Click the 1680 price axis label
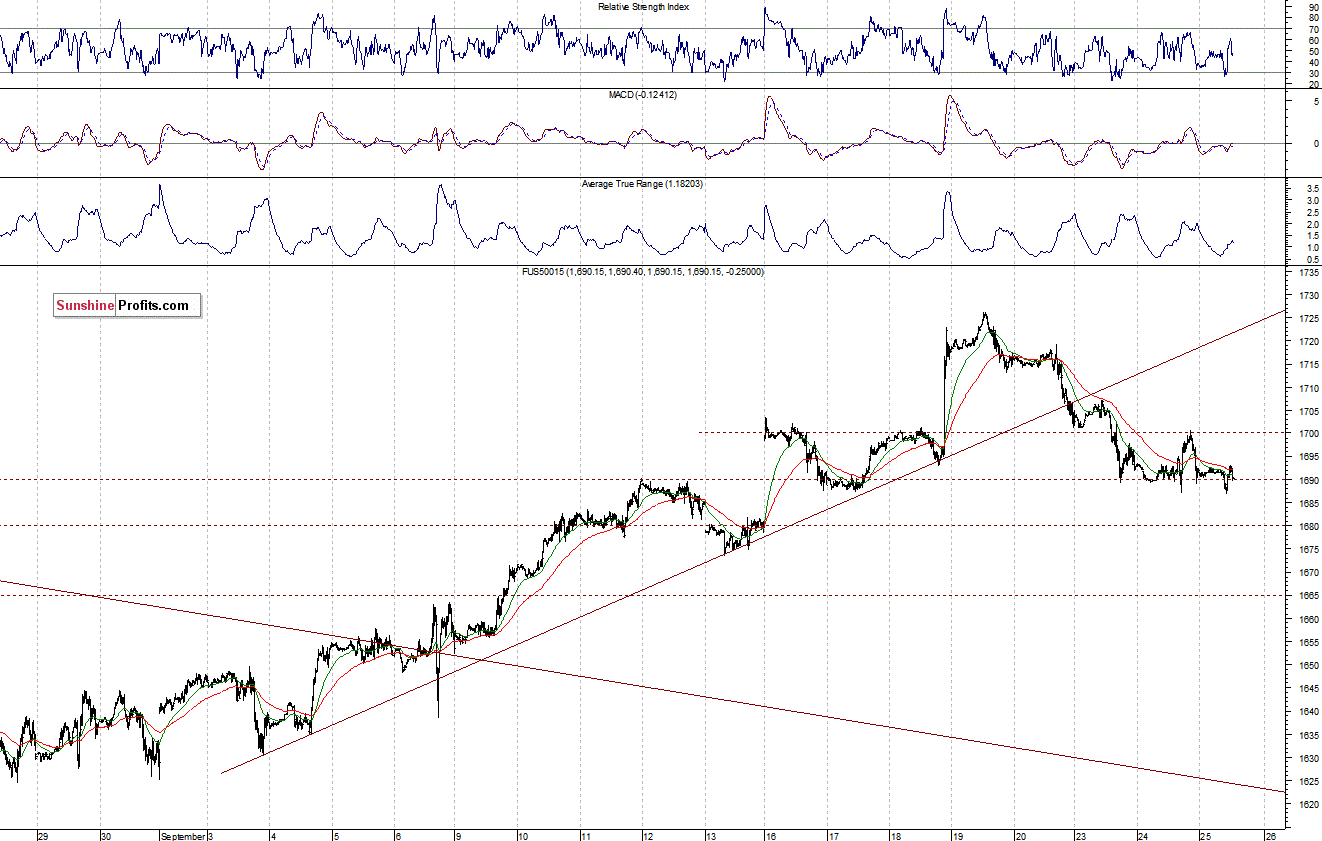 click(x=1308, y=527)
